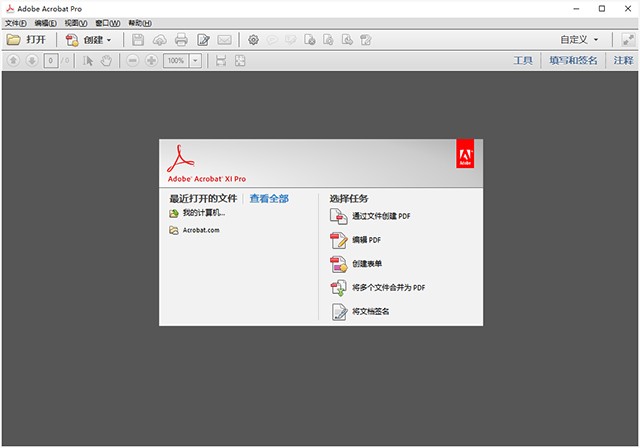Open the Create (创建) dropdown

coord(89,40)
